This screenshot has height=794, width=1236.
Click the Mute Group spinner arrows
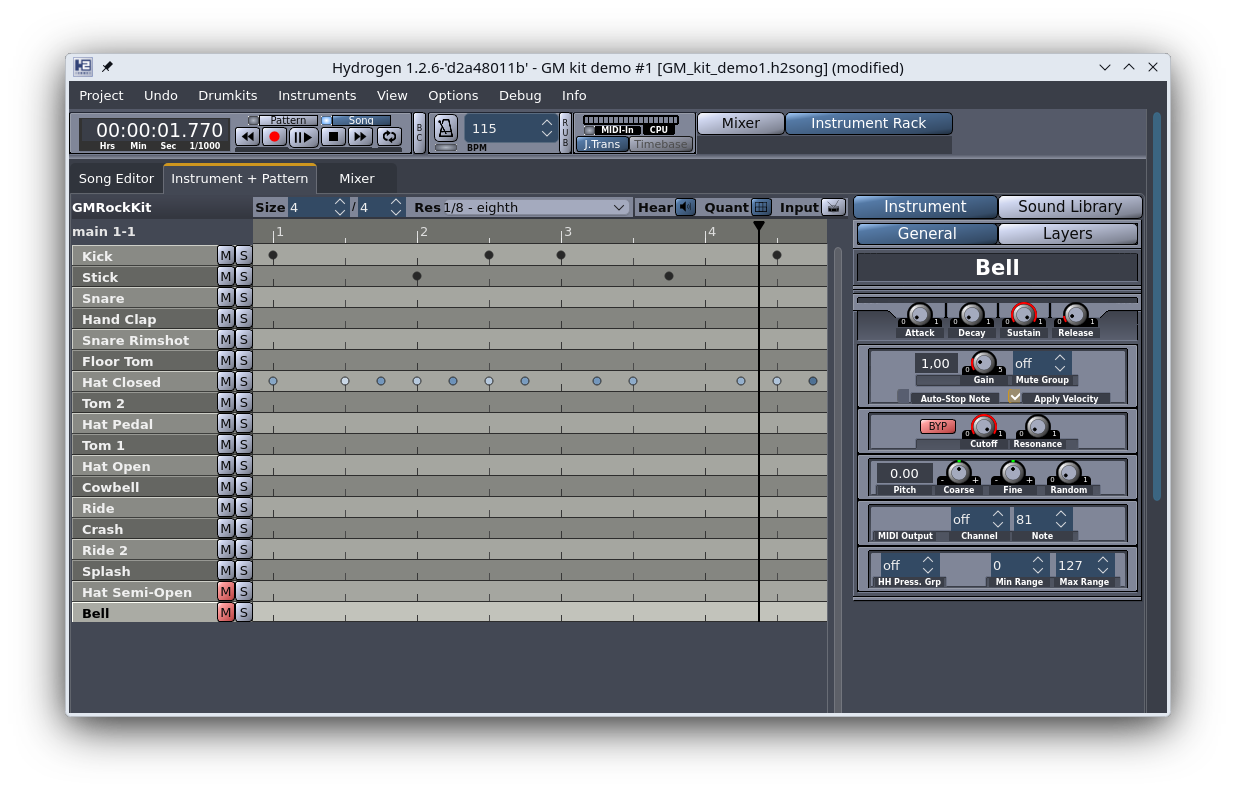pos(1061,363)
